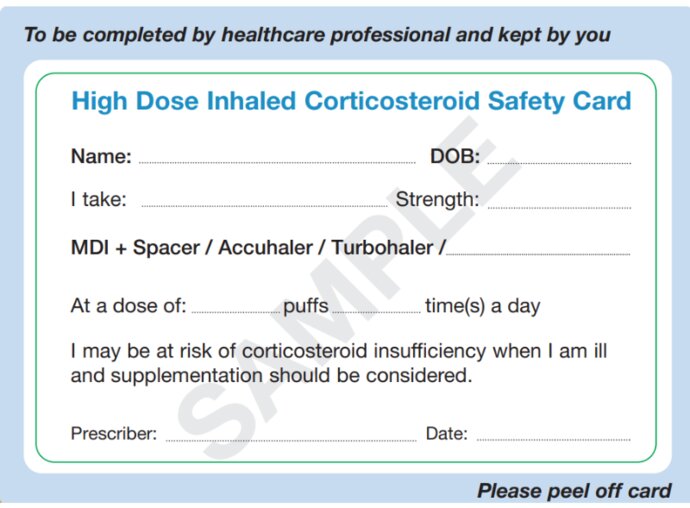Click the 'Strength:' label

(x=437, y=200)
